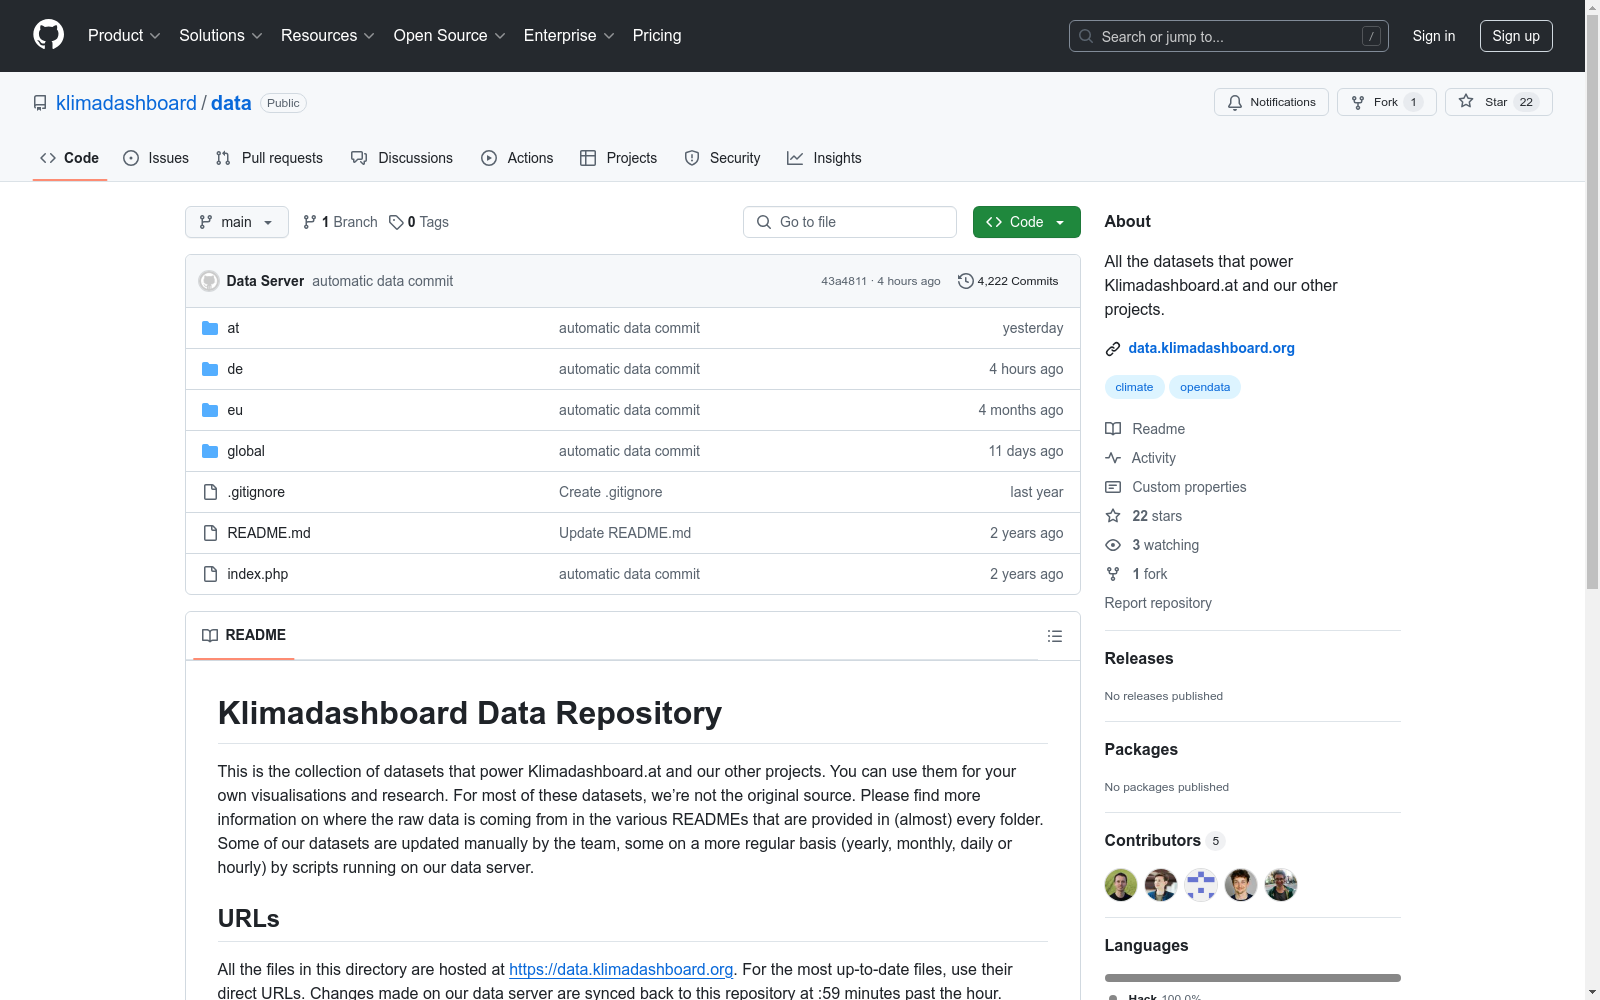Image resolution: width=1600 pixels, height=1000 pixels.
Task: Expand the Product menu
Action: (x=124, y=36)
